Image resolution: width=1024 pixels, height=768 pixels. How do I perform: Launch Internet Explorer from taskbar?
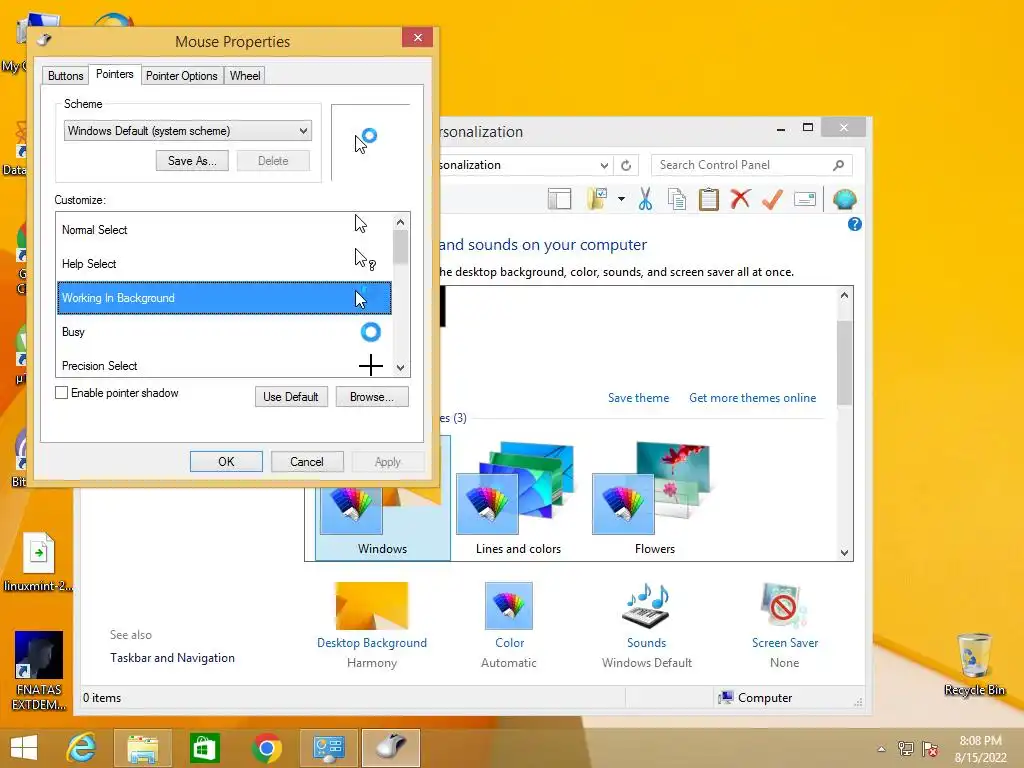[82, 748]
